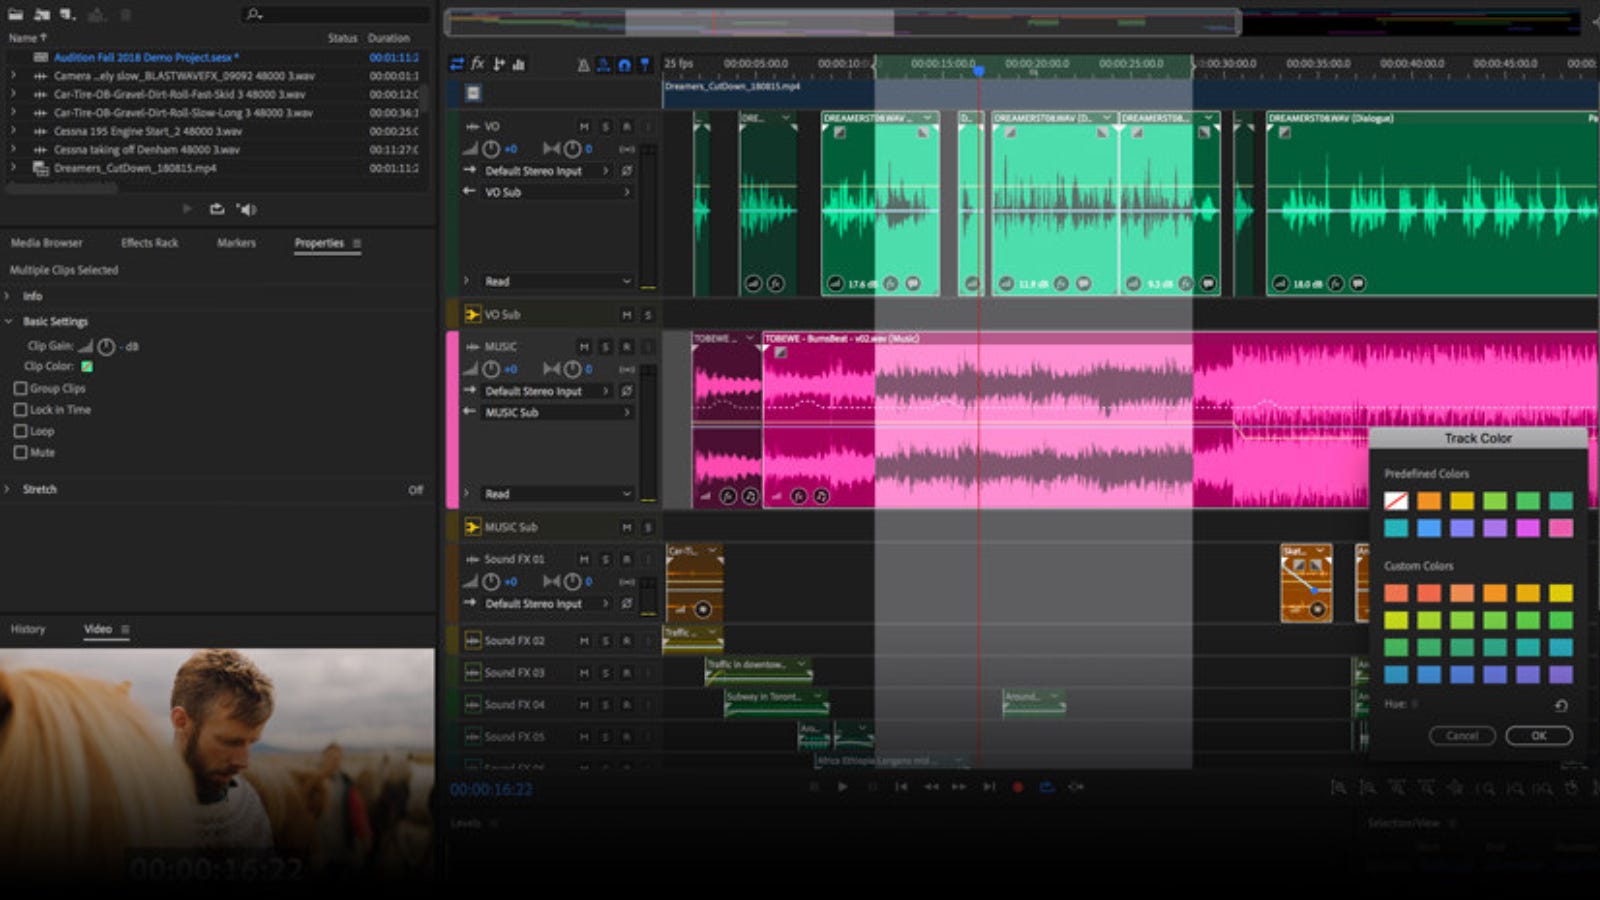Click the Inputs/Outputs toggle icon
This screenshot has height=900, width=1600.
point(457,64)
